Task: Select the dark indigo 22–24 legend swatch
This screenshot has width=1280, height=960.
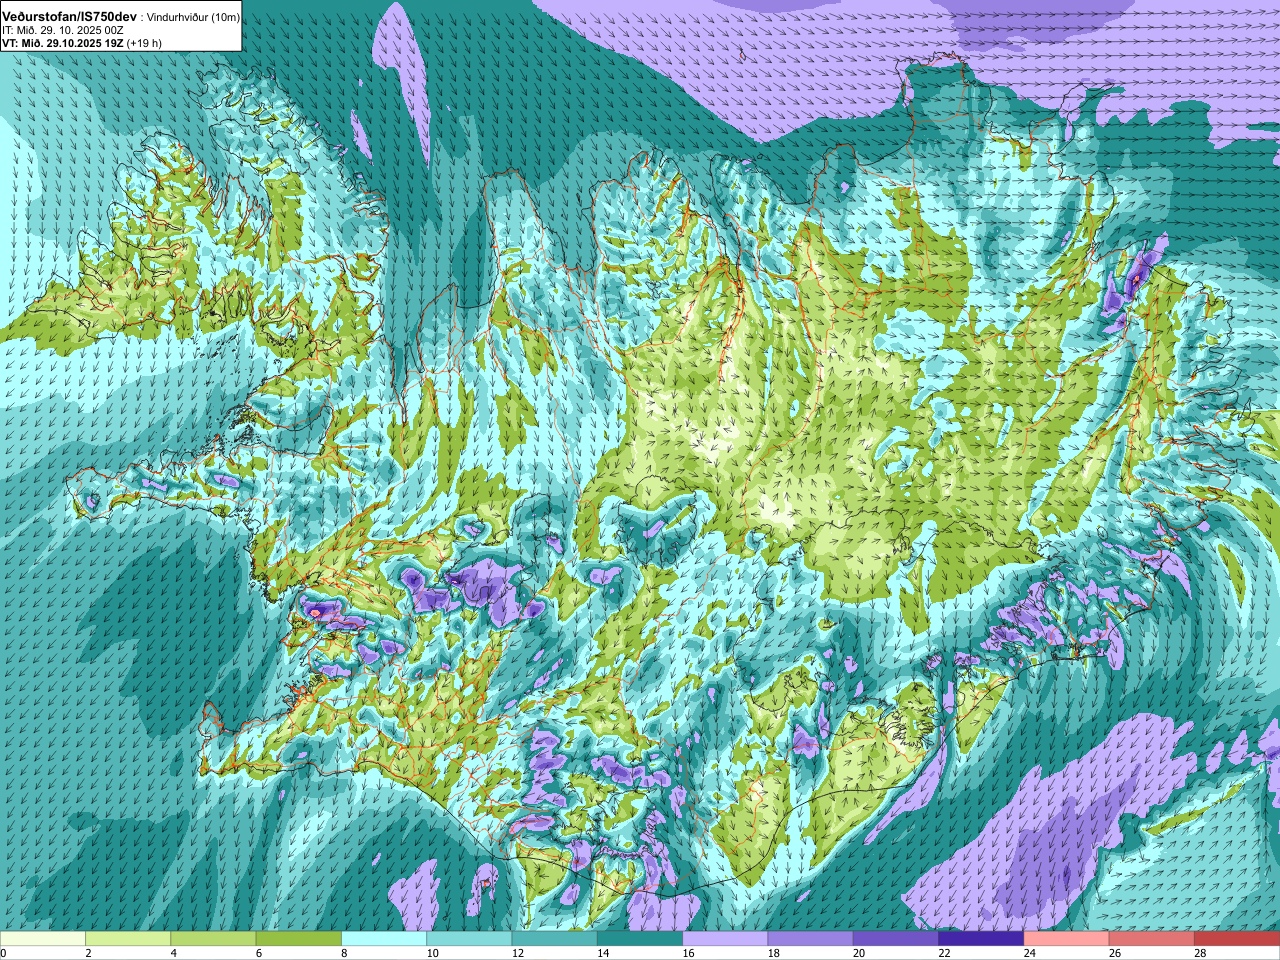Action: tap(981, 938)
